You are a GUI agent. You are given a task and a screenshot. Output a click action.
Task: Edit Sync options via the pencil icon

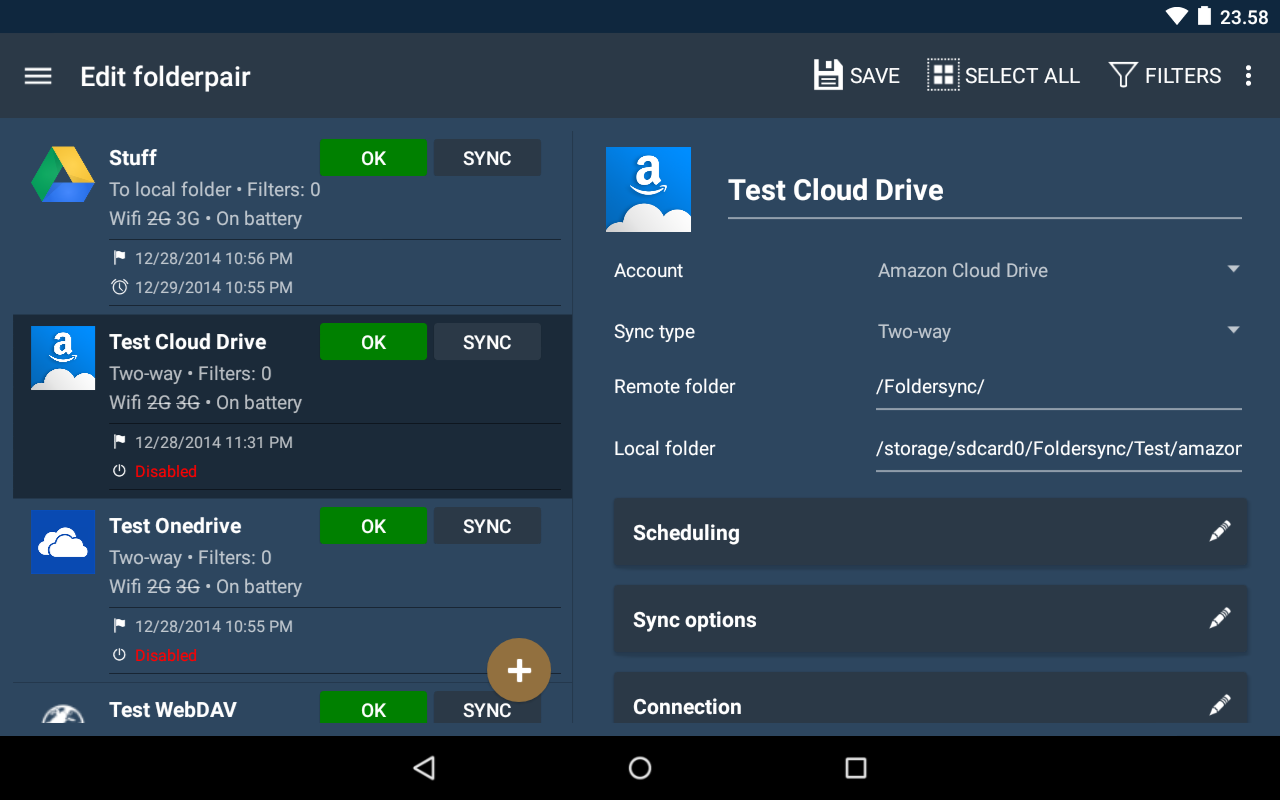[x=1219, y=618]
